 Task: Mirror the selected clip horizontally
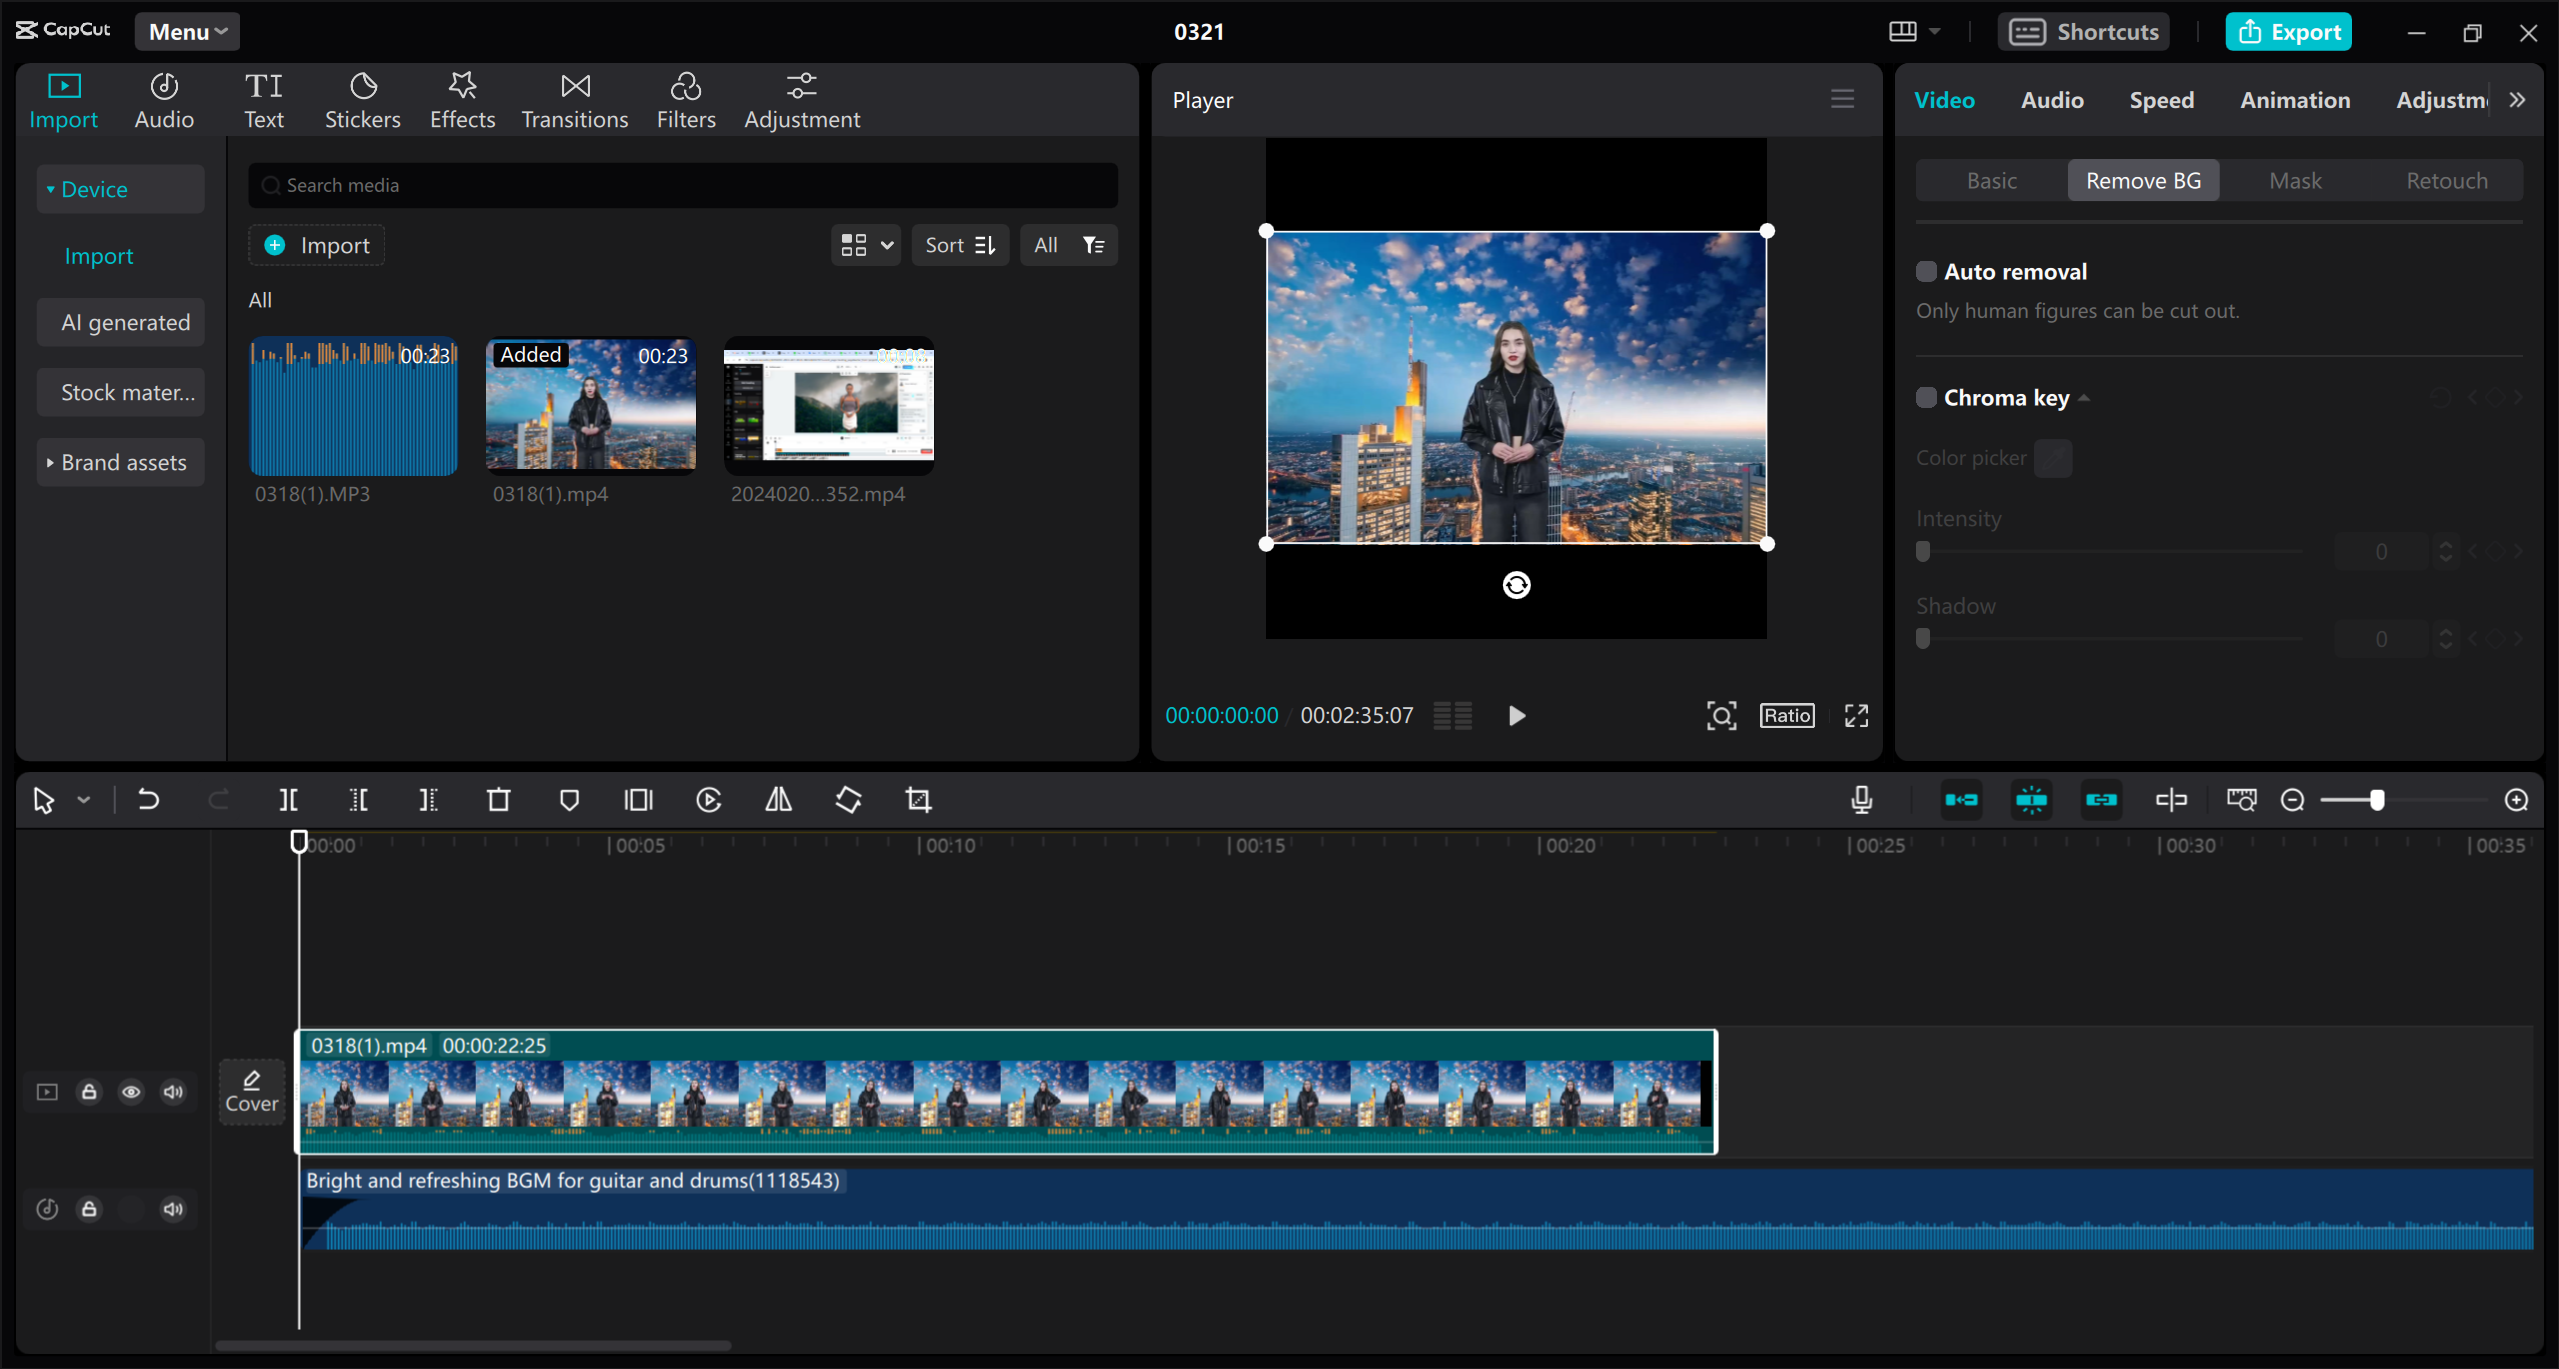click(x=777, y=800)
